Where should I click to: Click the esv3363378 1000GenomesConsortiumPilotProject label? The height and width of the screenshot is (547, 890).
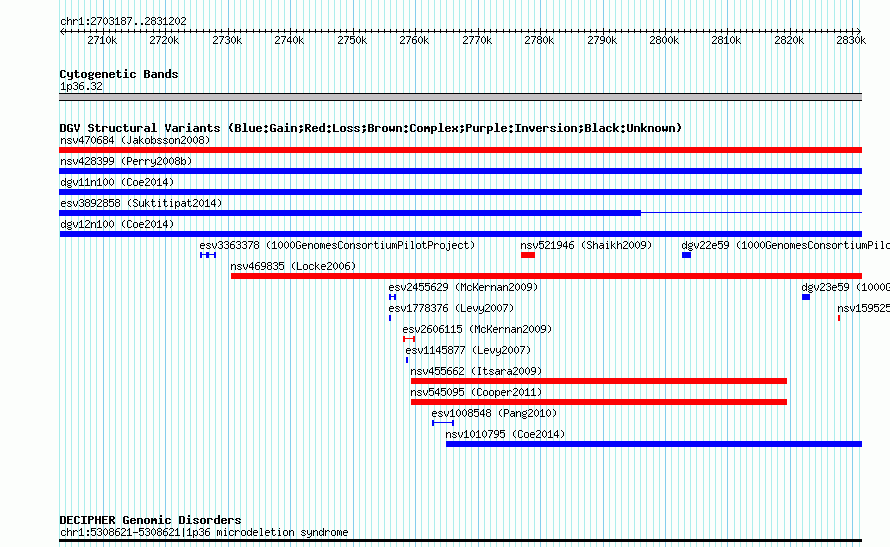tap(337, 245)
